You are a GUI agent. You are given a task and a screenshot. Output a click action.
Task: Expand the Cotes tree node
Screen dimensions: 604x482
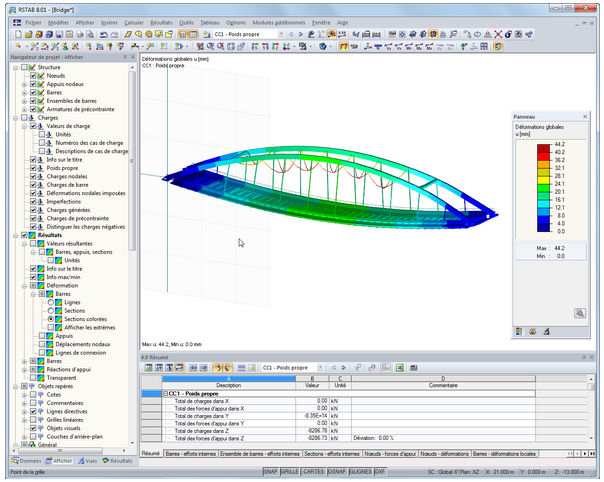pyautogui.click(x=24, y=395)
